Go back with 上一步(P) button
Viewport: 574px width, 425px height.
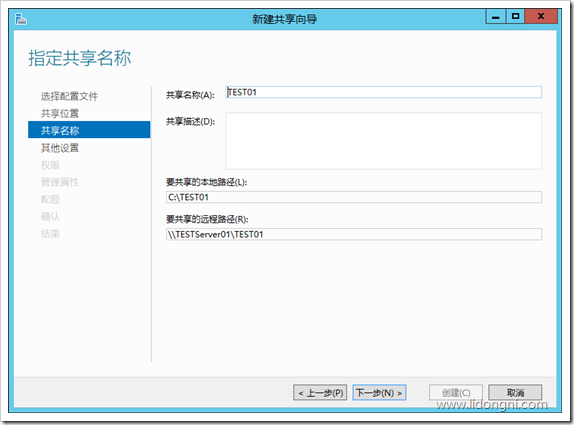(x=320, y=393)
